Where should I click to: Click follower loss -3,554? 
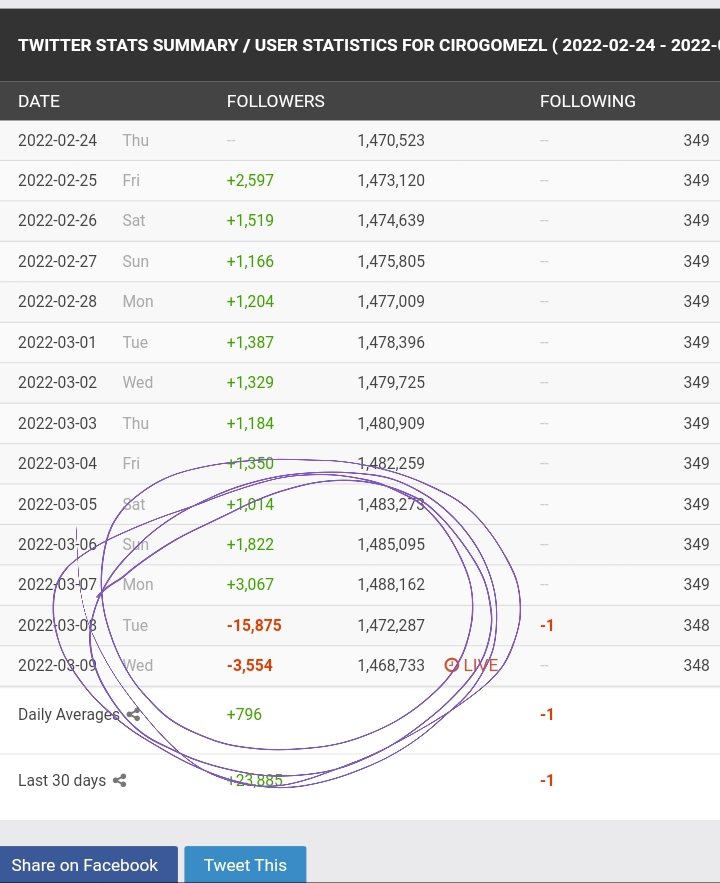click(x=249, y=666)
